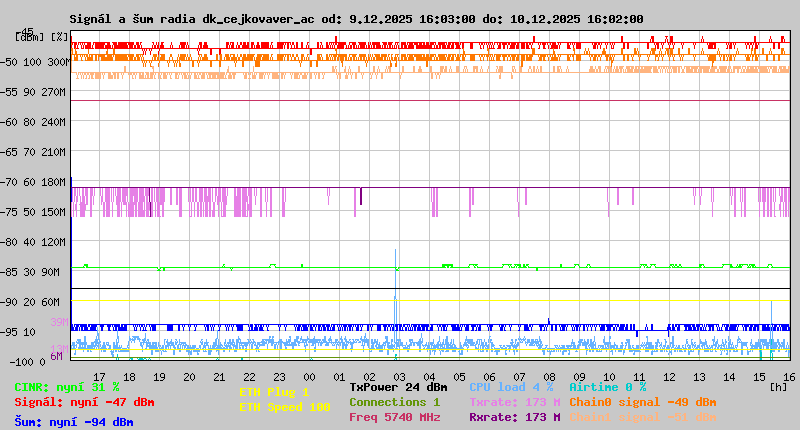Click the '00' midnight tick on time axis
Viewport: 800px width, 430px height.
tap(309, 377)
